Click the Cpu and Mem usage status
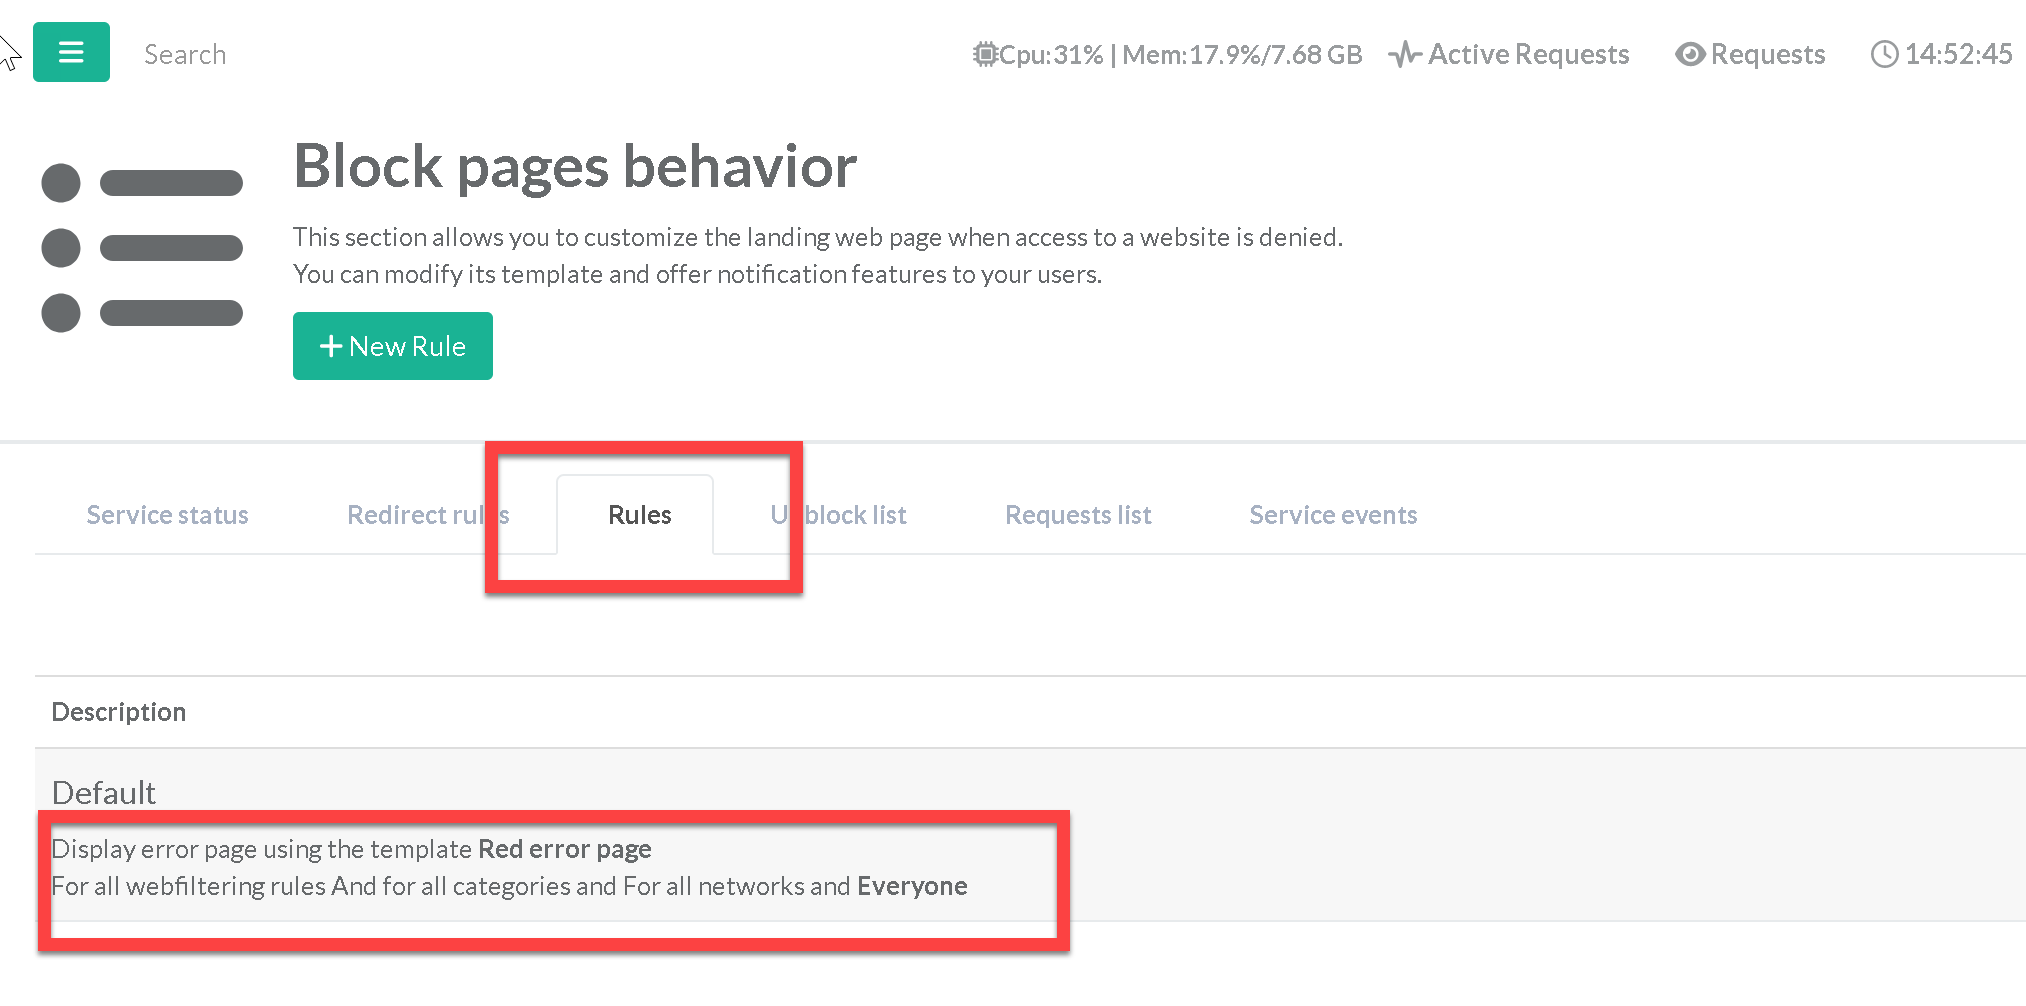 coord(1180,54)
